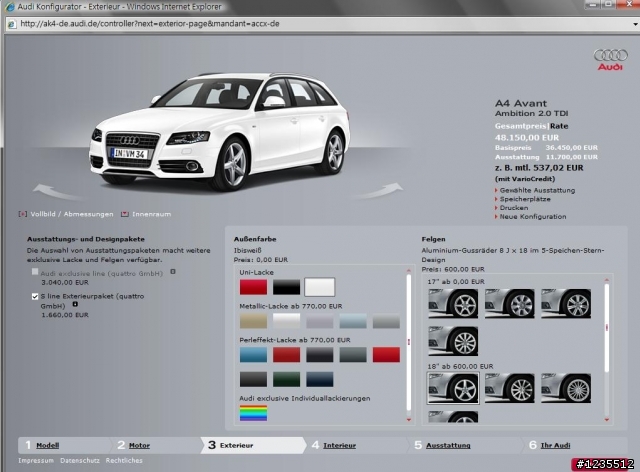Select the third 17" wheel thumbnail

566,303
